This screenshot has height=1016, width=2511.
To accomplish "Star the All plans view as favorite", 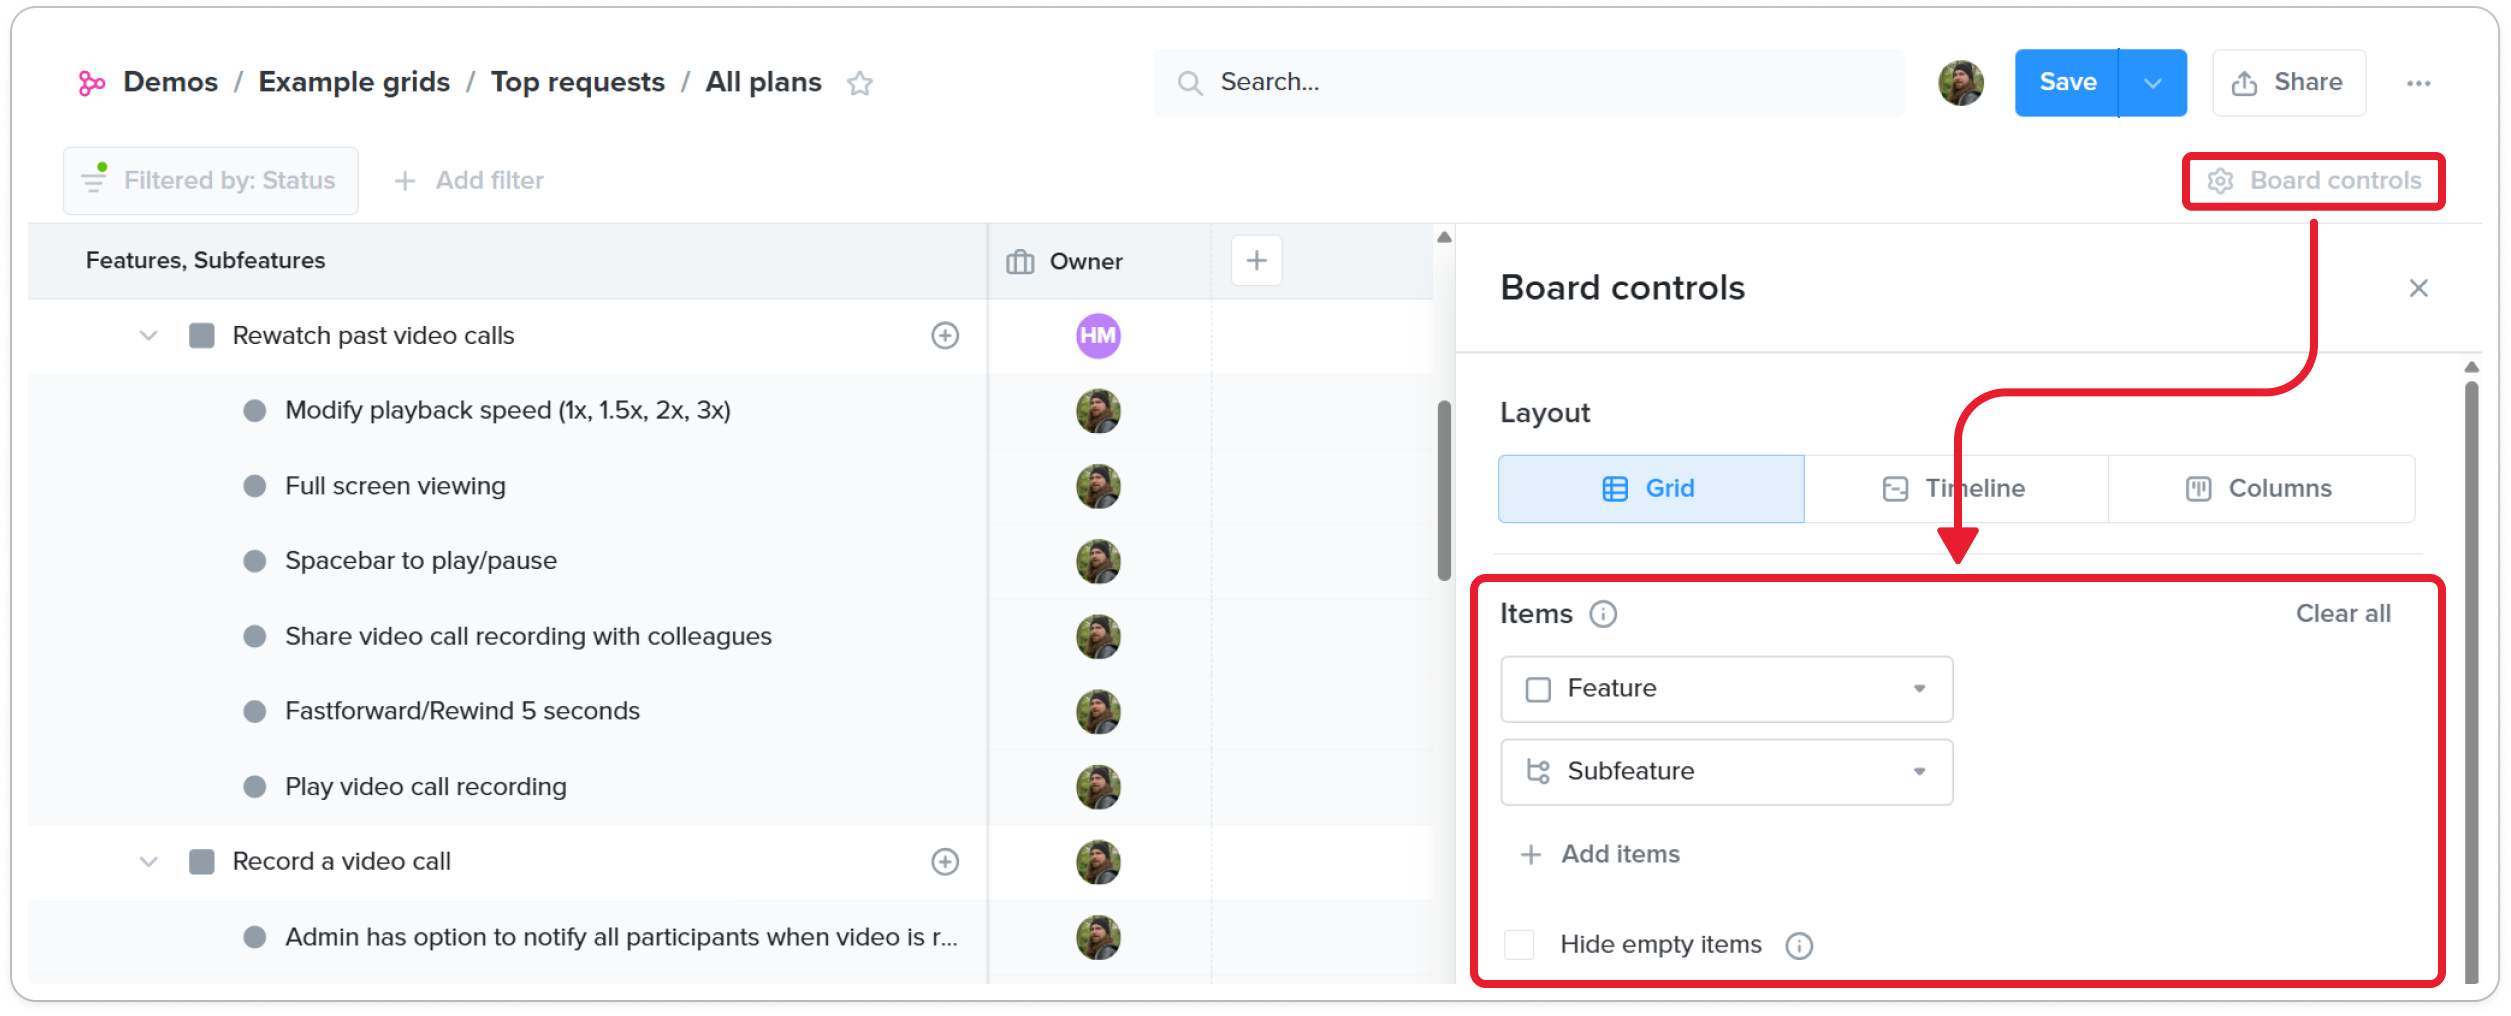I will (859, 83).
